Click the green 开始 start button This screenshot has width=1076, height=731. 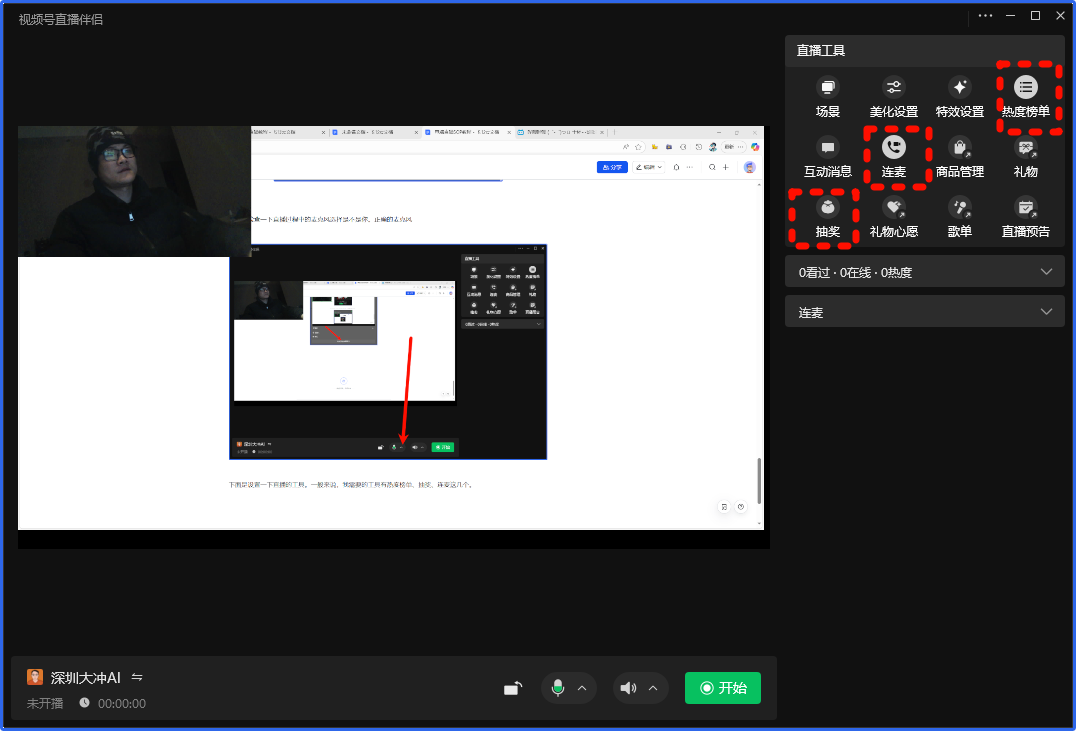tap(722, 688)
